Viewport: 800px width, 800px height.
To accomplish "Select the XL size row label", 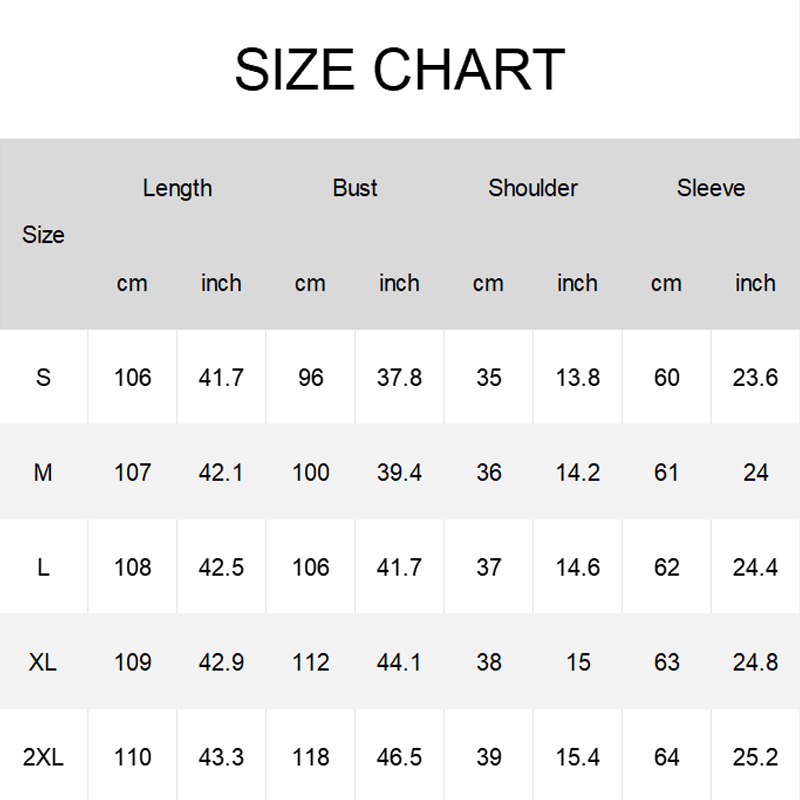I will pyautogui.click(x=43, y=662).
